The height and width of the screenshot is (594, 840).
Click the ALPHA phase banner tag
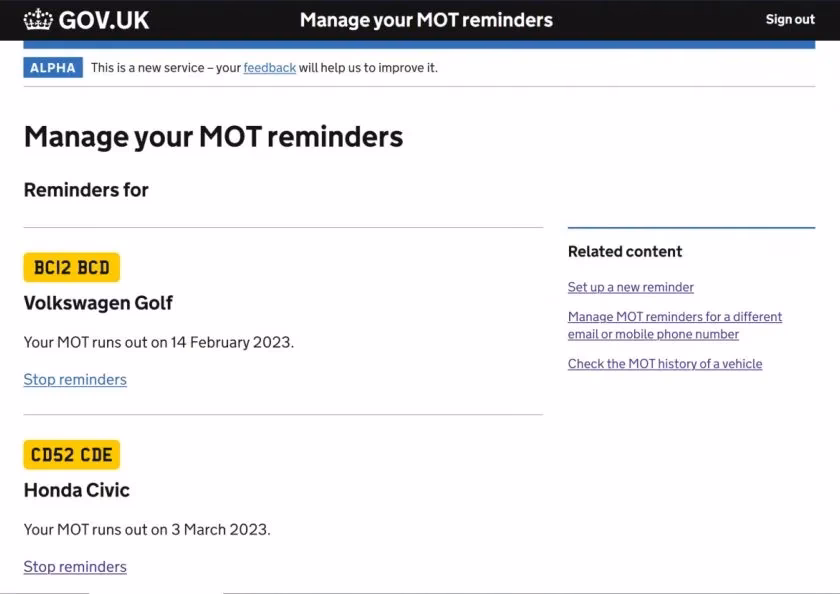pyautogui.click(x=52, y=67)
